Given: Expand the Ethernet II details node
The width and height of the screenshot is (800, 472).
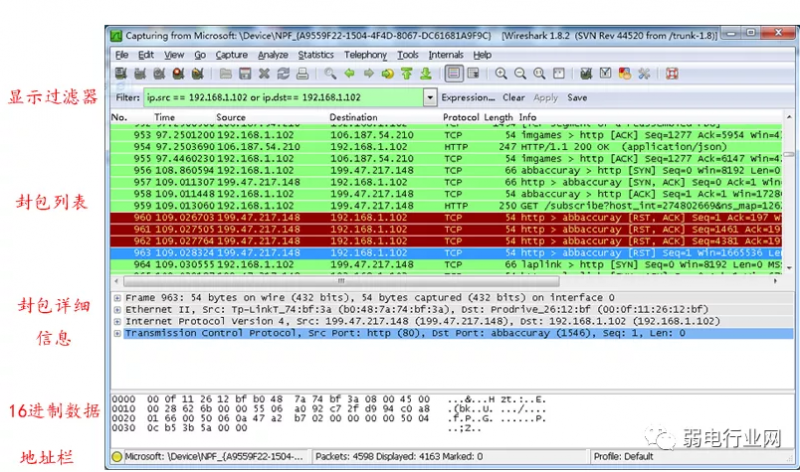Looking at the screenshot, I should point(118,310).
